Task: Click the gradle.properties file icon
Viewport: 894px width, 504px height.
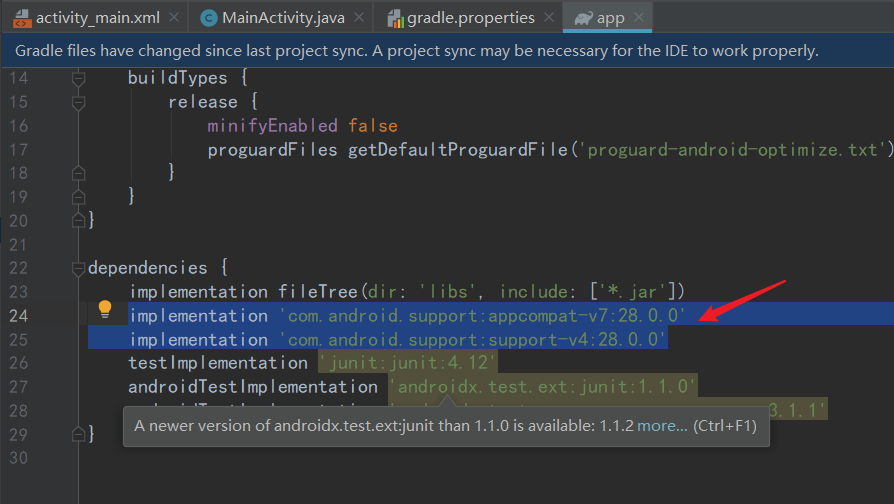Action: pos(395,19)
